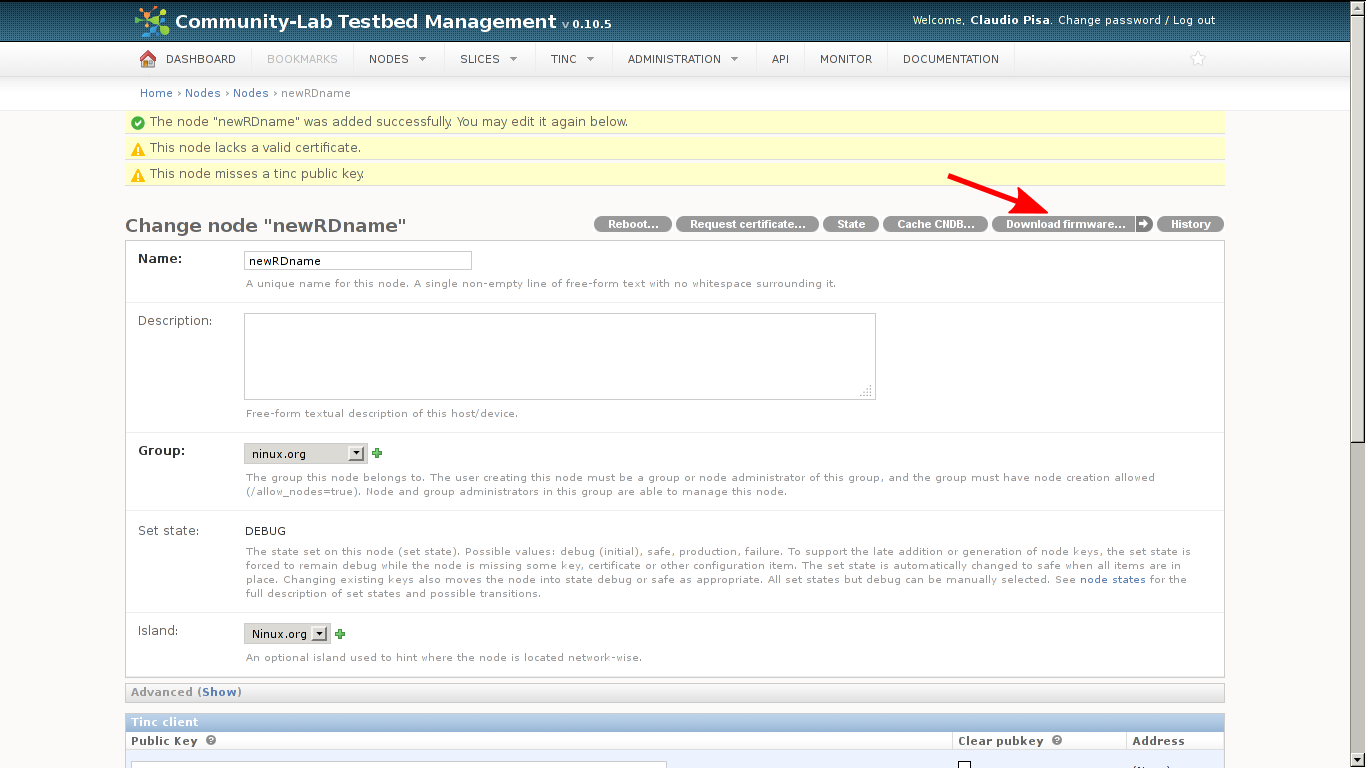This screenshot has height=768, width=1366.
Task: Click the green plus beside Group
Action: tap(377, 453)
